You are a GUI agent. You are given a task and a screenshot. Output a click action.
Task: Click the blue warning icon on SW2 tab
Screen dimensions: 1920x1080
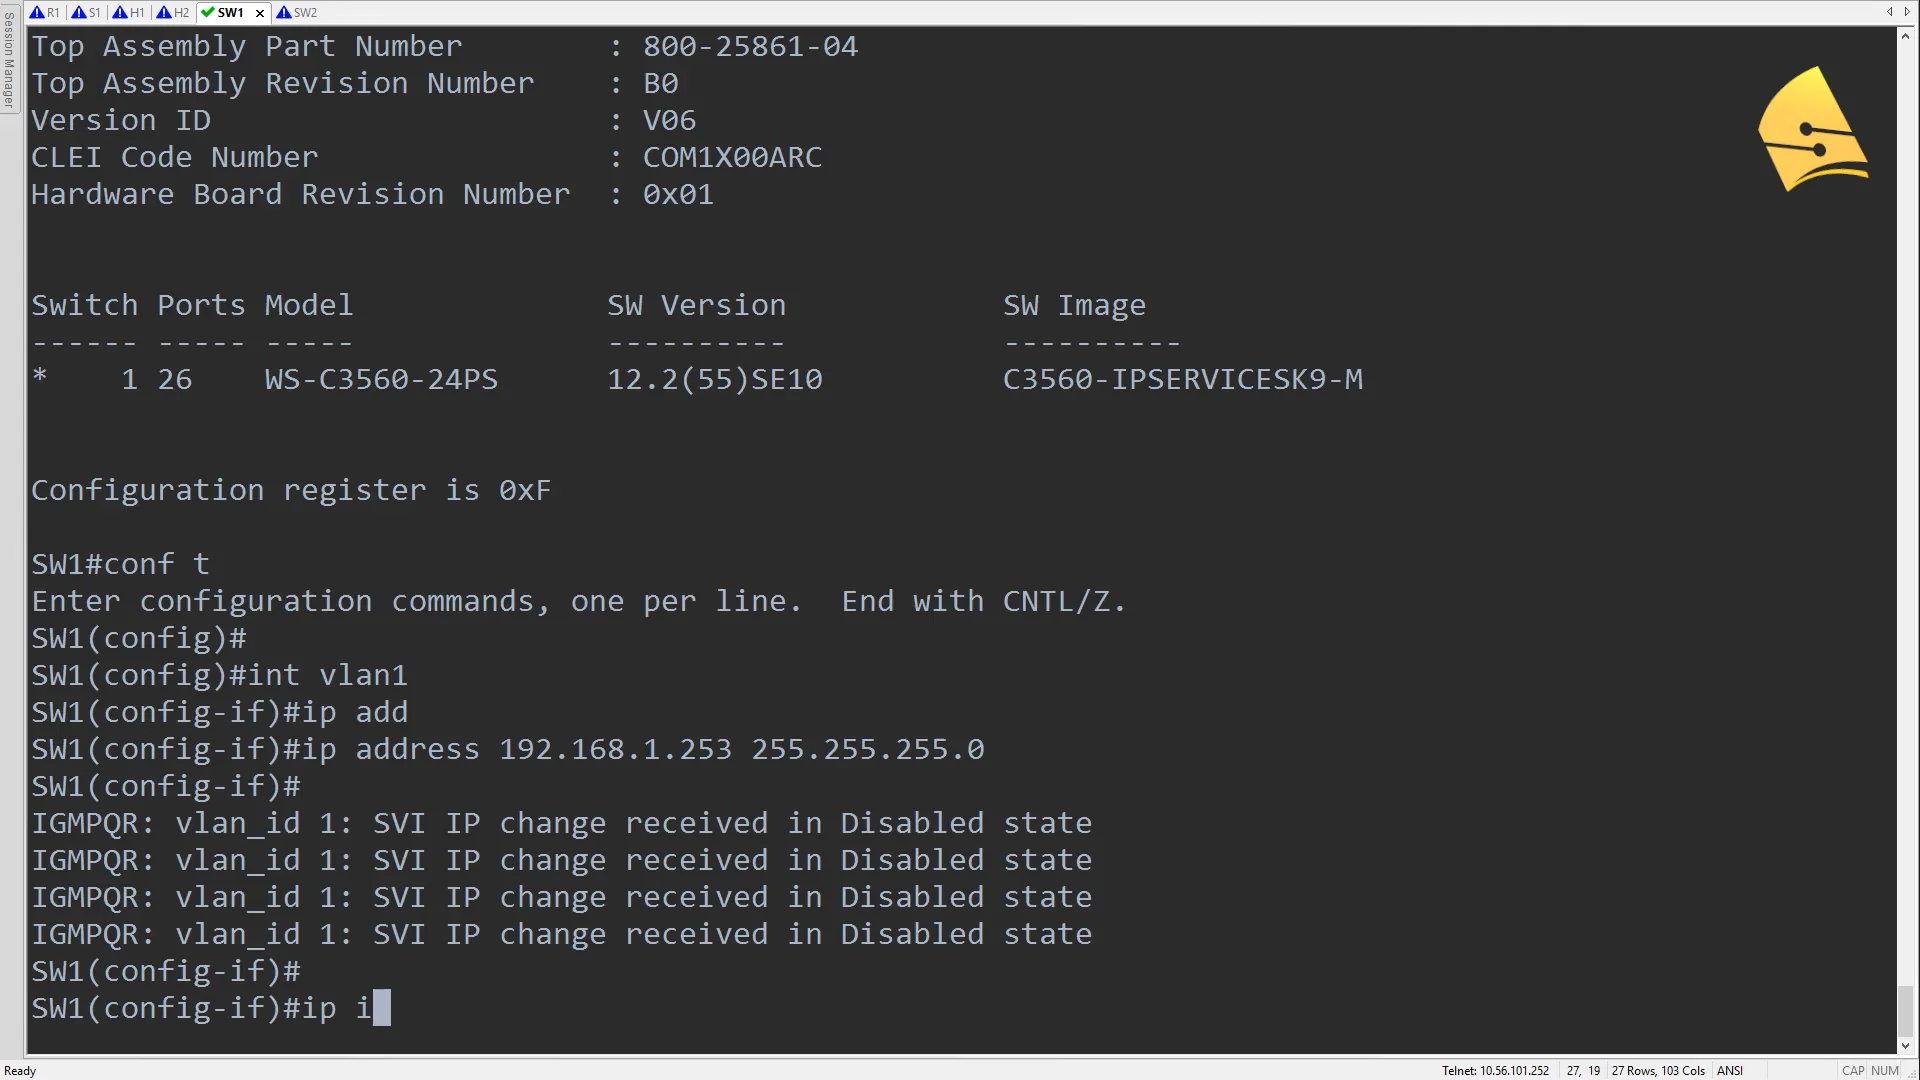pos(284,13)
